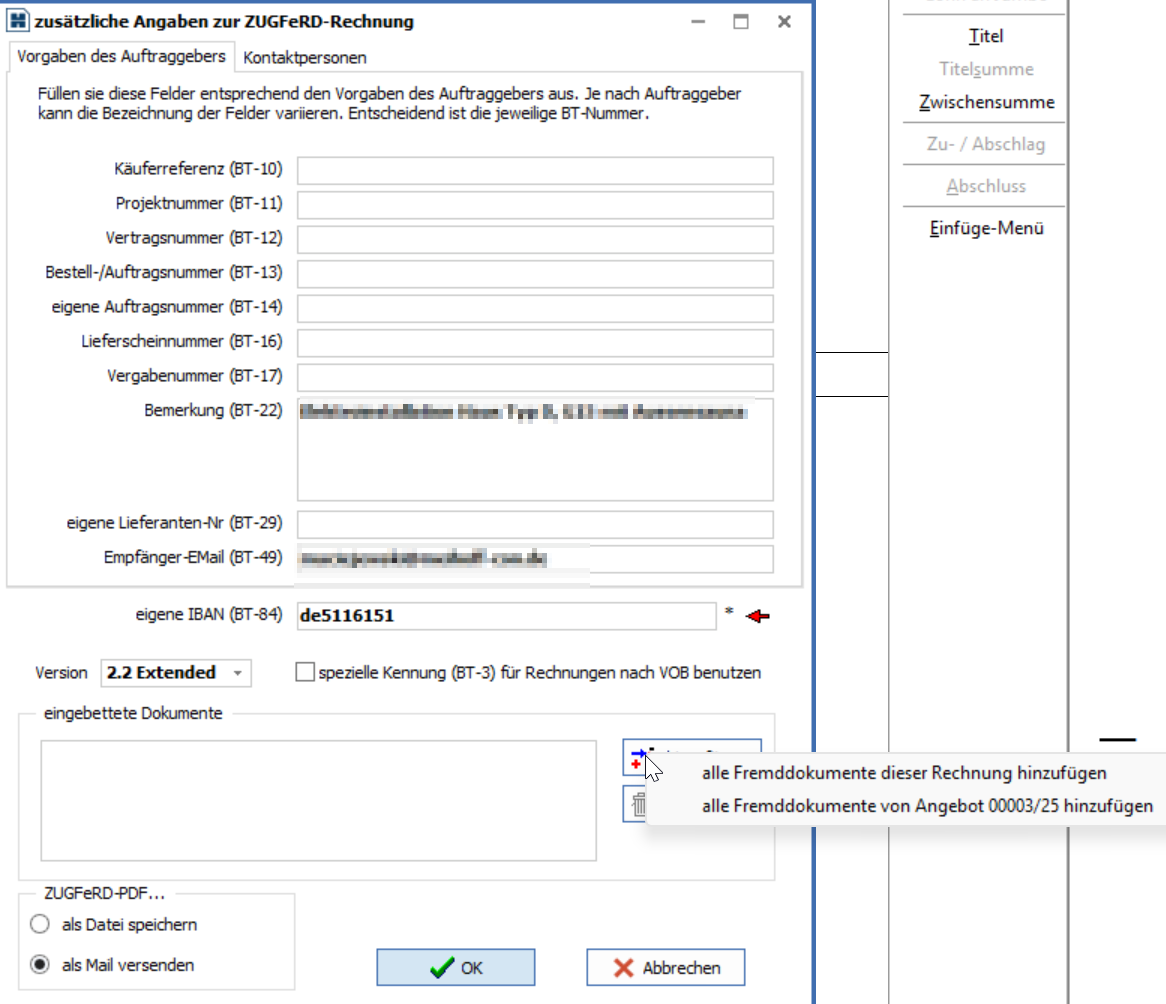Confirm the dialog with OK button
The height and width of the screenshot is (1004, 1166).
pos(455,967)
